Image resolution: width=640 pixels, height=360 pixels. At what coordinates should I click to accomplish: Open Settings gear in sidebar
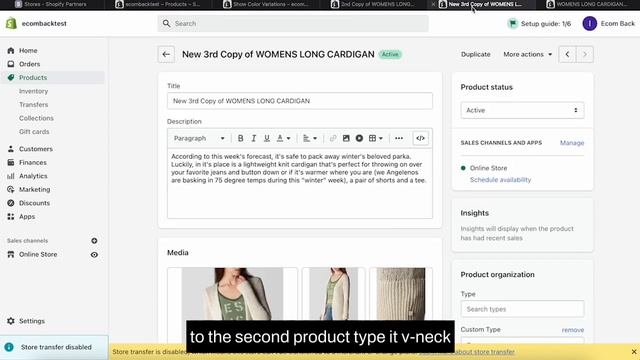click(x=11, y=321)
